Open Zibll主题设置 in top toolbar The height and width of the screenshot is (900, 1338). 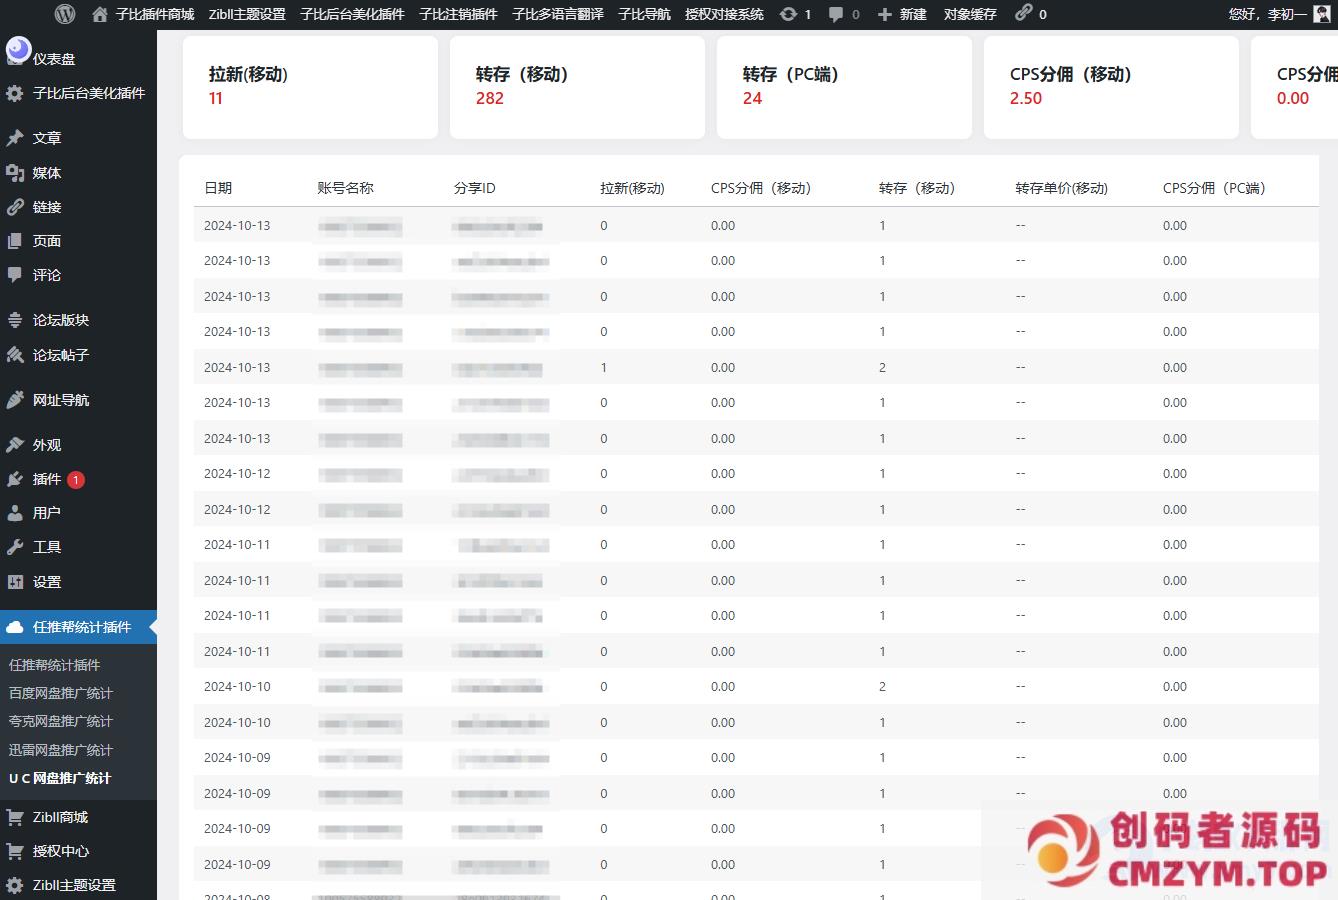tap(247, 14)
